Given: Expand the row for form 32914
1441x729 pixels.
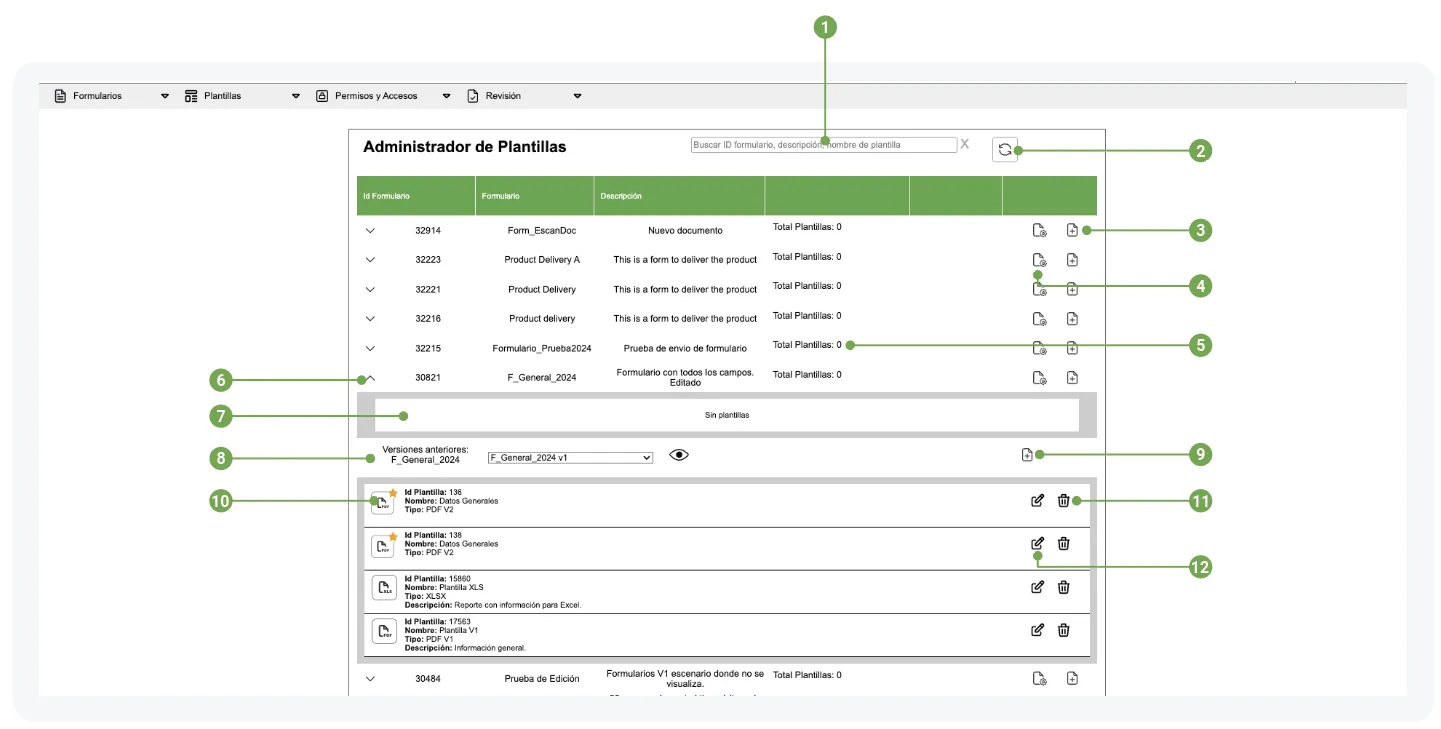Looking at the screenshot, I should [x=370, y=231].
